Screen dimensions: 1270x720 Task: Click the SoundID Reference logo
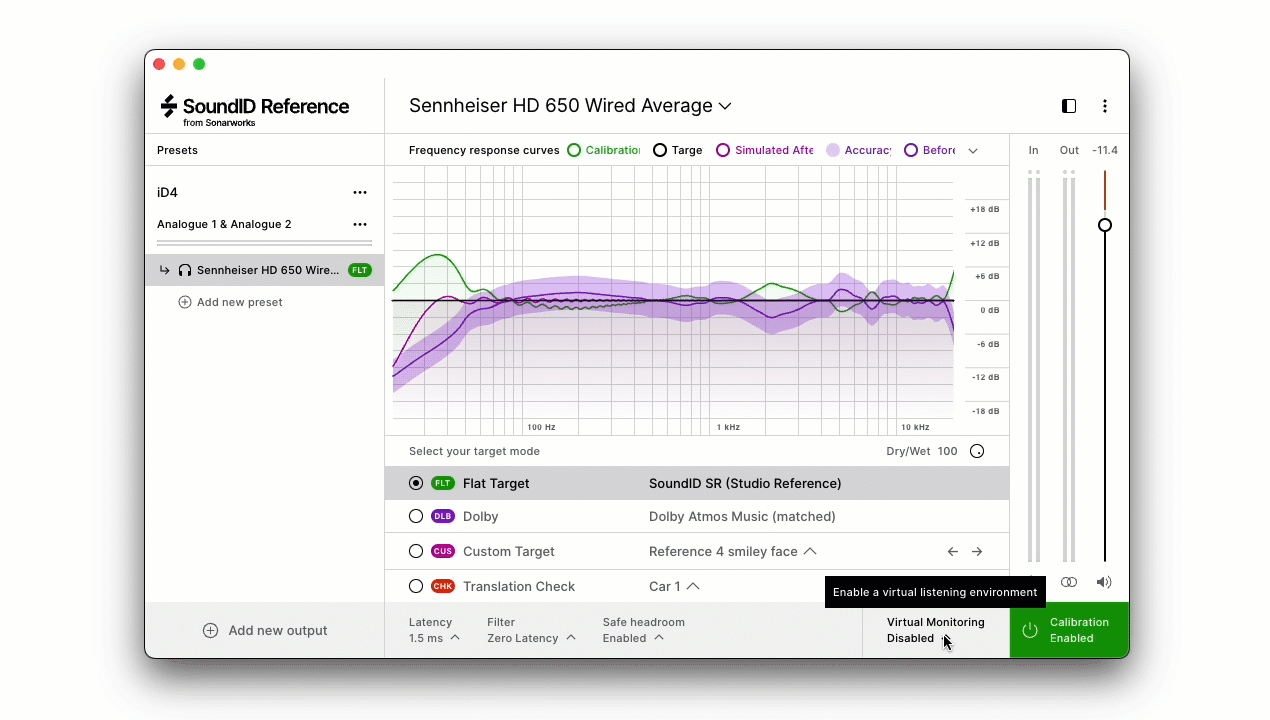(255, 110)
